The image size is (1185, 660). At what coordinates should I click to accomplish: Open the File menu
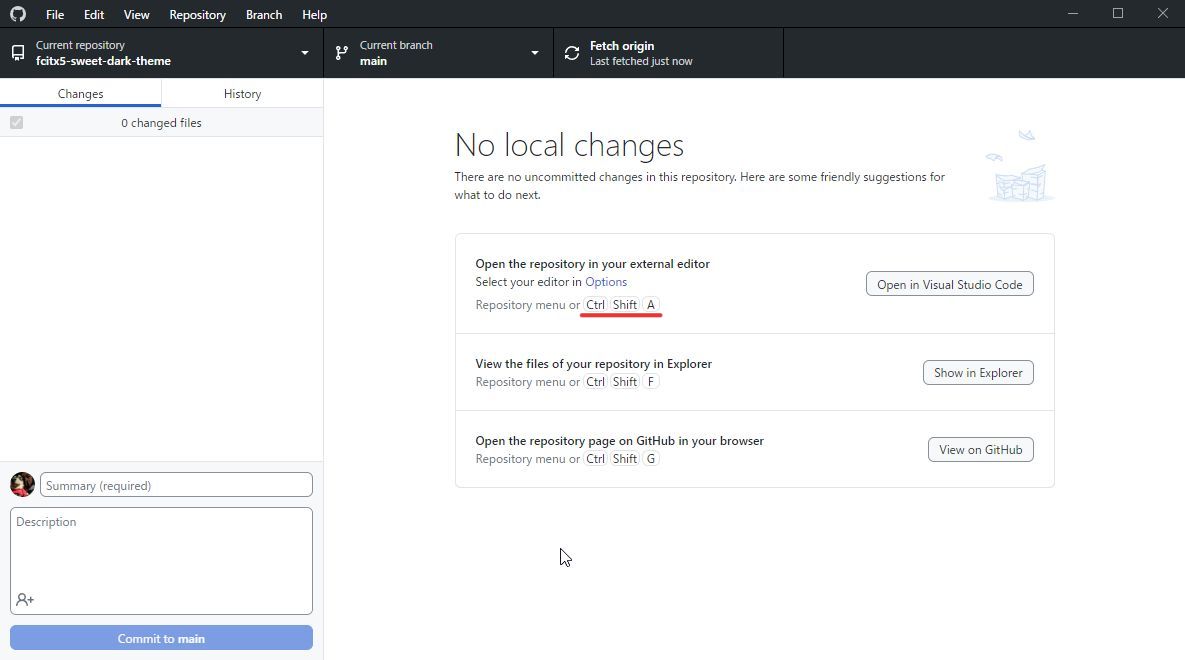pyautogui.click(x=54, y=14)
